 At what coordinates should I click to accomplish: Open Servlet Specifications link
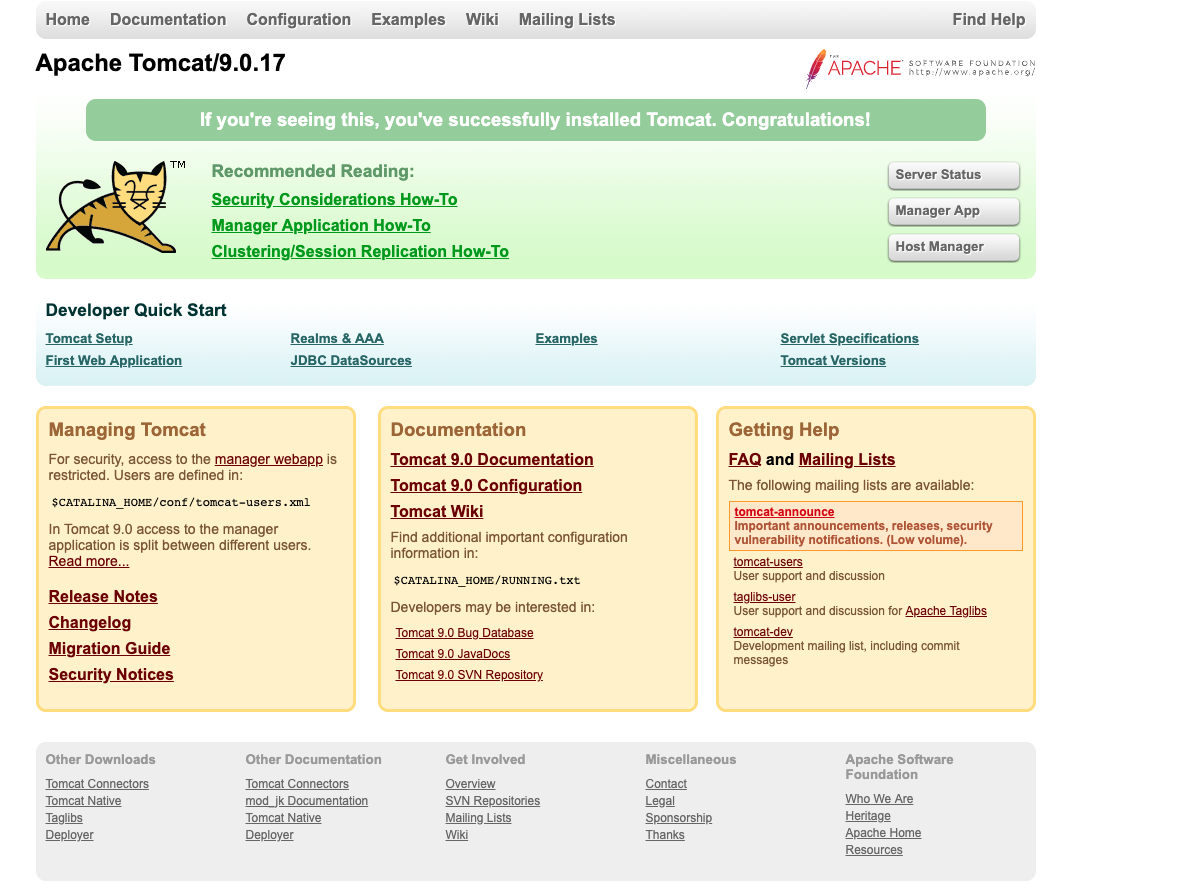pyautogui.click(x=850, y=339)
